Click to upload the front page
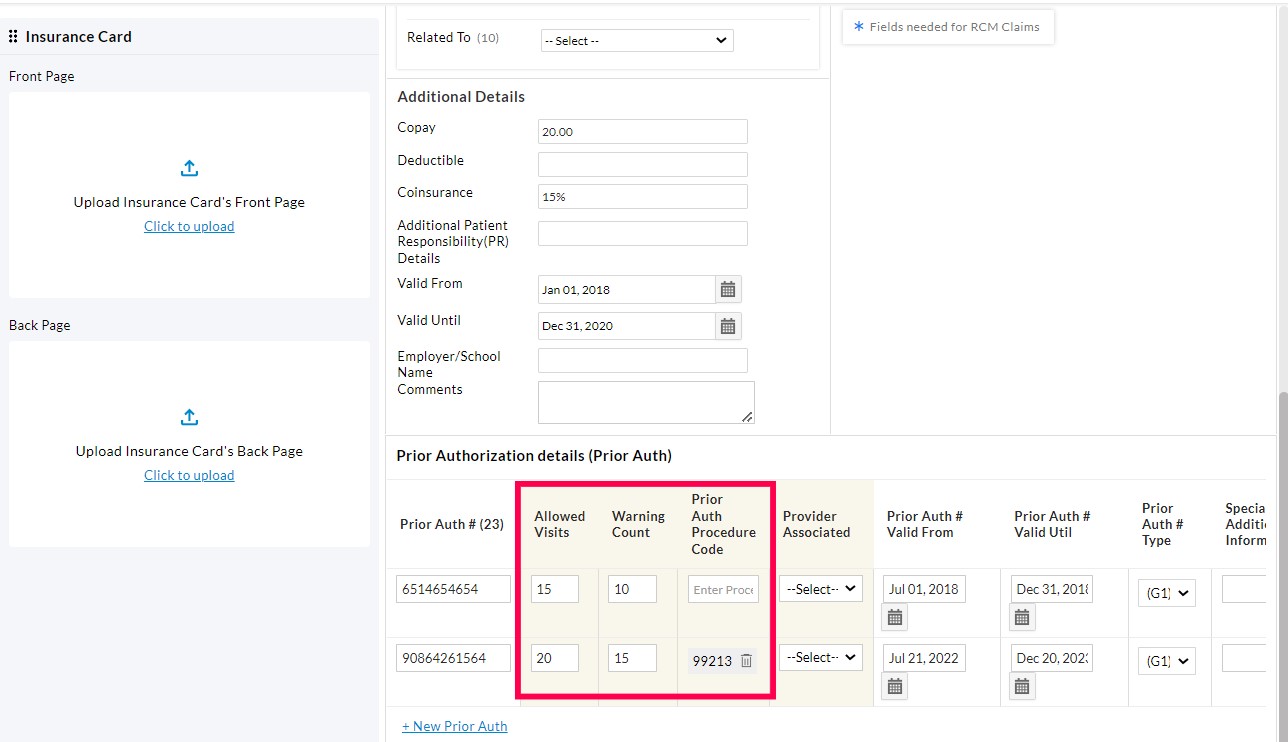This screenshot has height=742, width=1288. coord(189,225)
